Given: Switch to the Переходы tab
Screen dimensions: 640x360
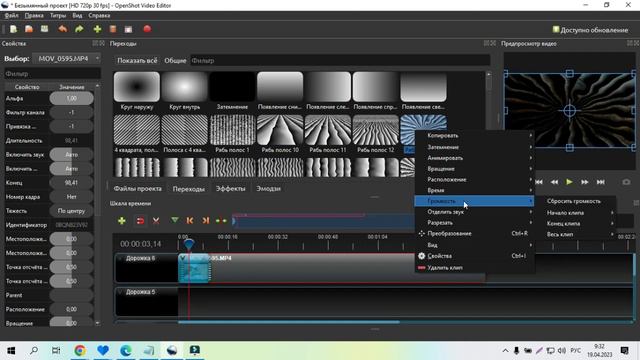Looking at the screenshot, I should 189,189.
